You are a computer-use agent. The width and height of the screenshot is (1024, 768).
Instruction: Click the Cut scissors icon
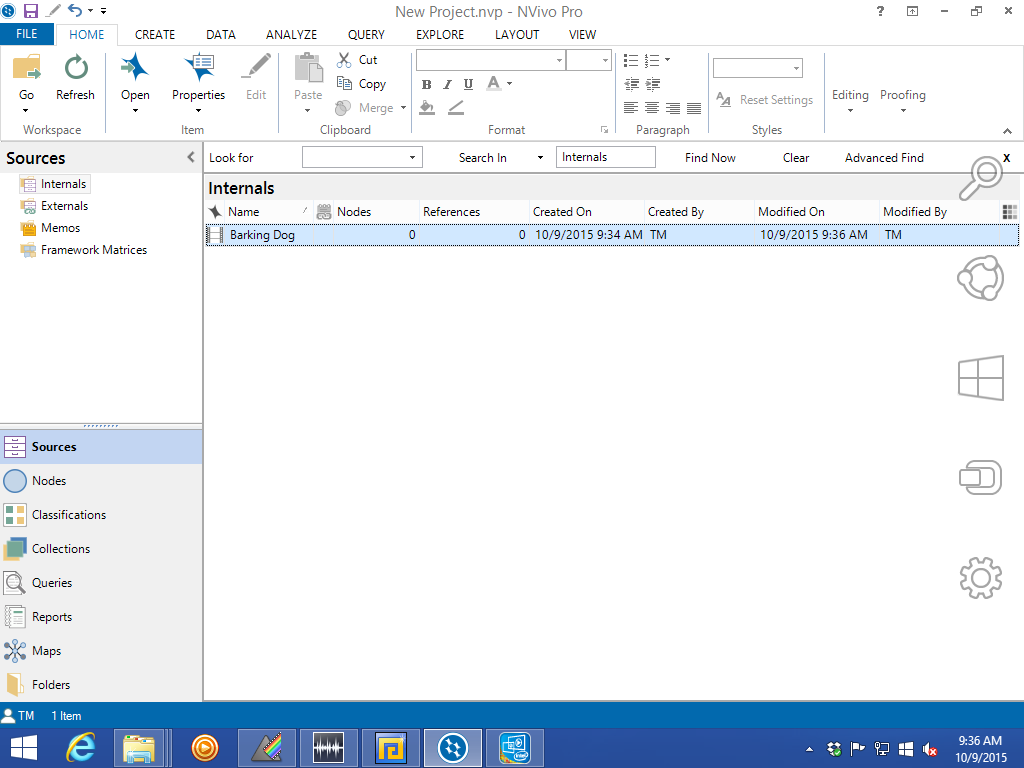[x=345, y=60]
